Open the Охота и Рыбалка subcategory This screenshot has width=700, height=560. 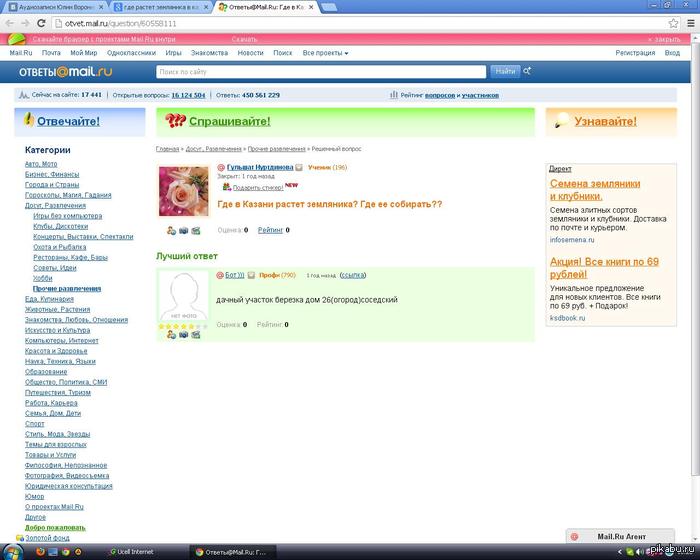click(59, 247)
